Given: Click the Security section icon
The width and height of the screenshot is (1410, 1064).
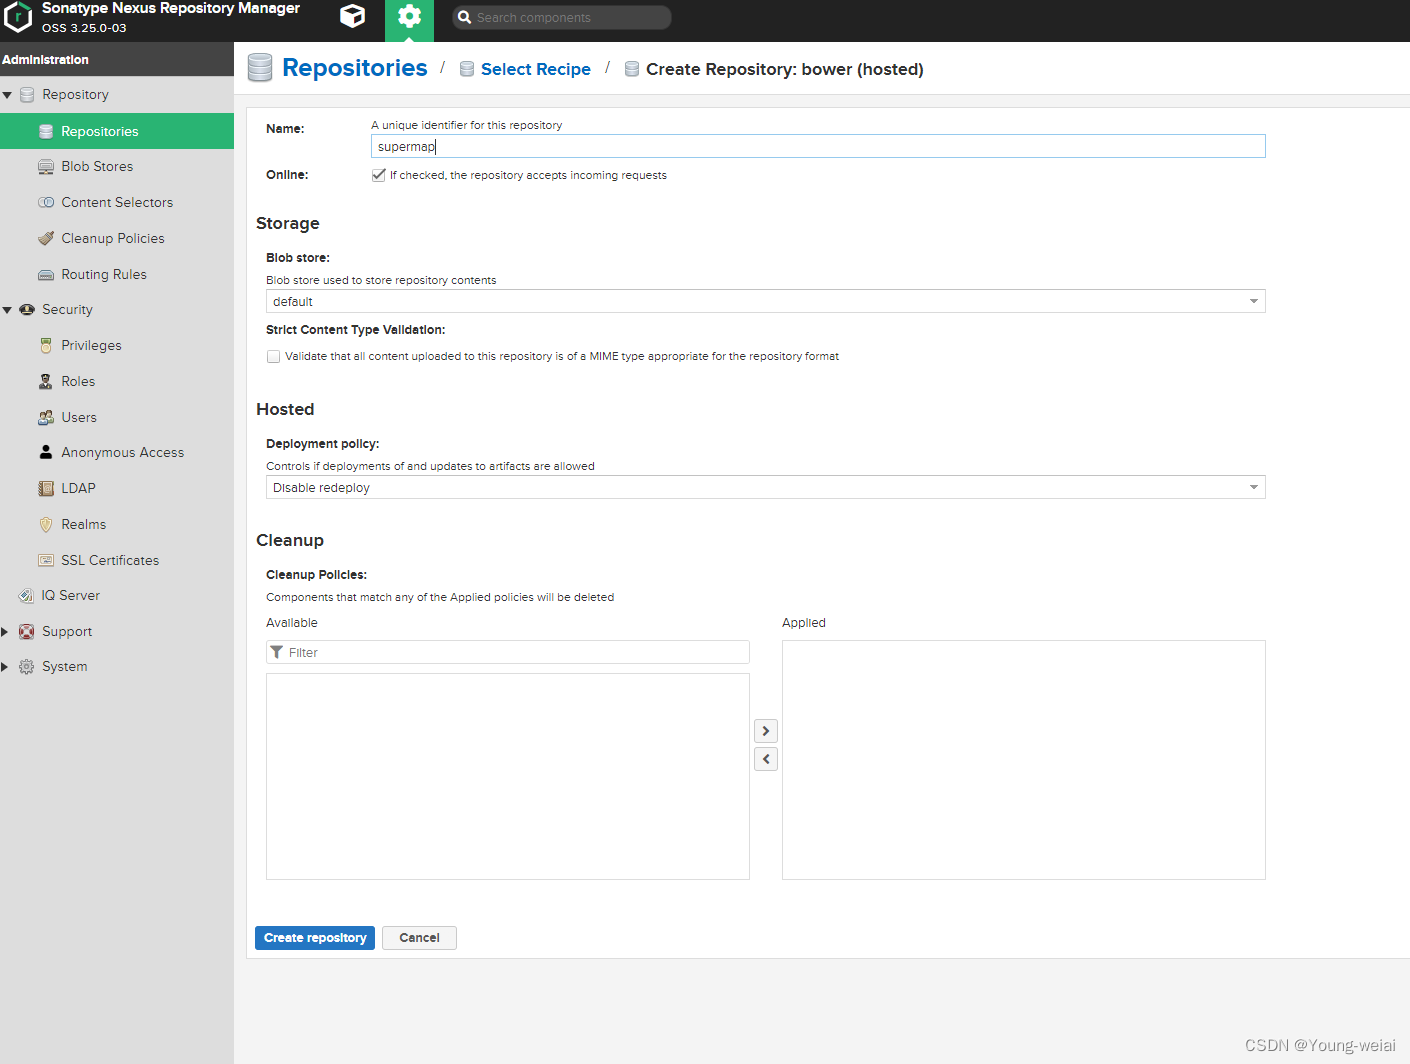Looking at the screenshot, I should [x=27, y=310].
